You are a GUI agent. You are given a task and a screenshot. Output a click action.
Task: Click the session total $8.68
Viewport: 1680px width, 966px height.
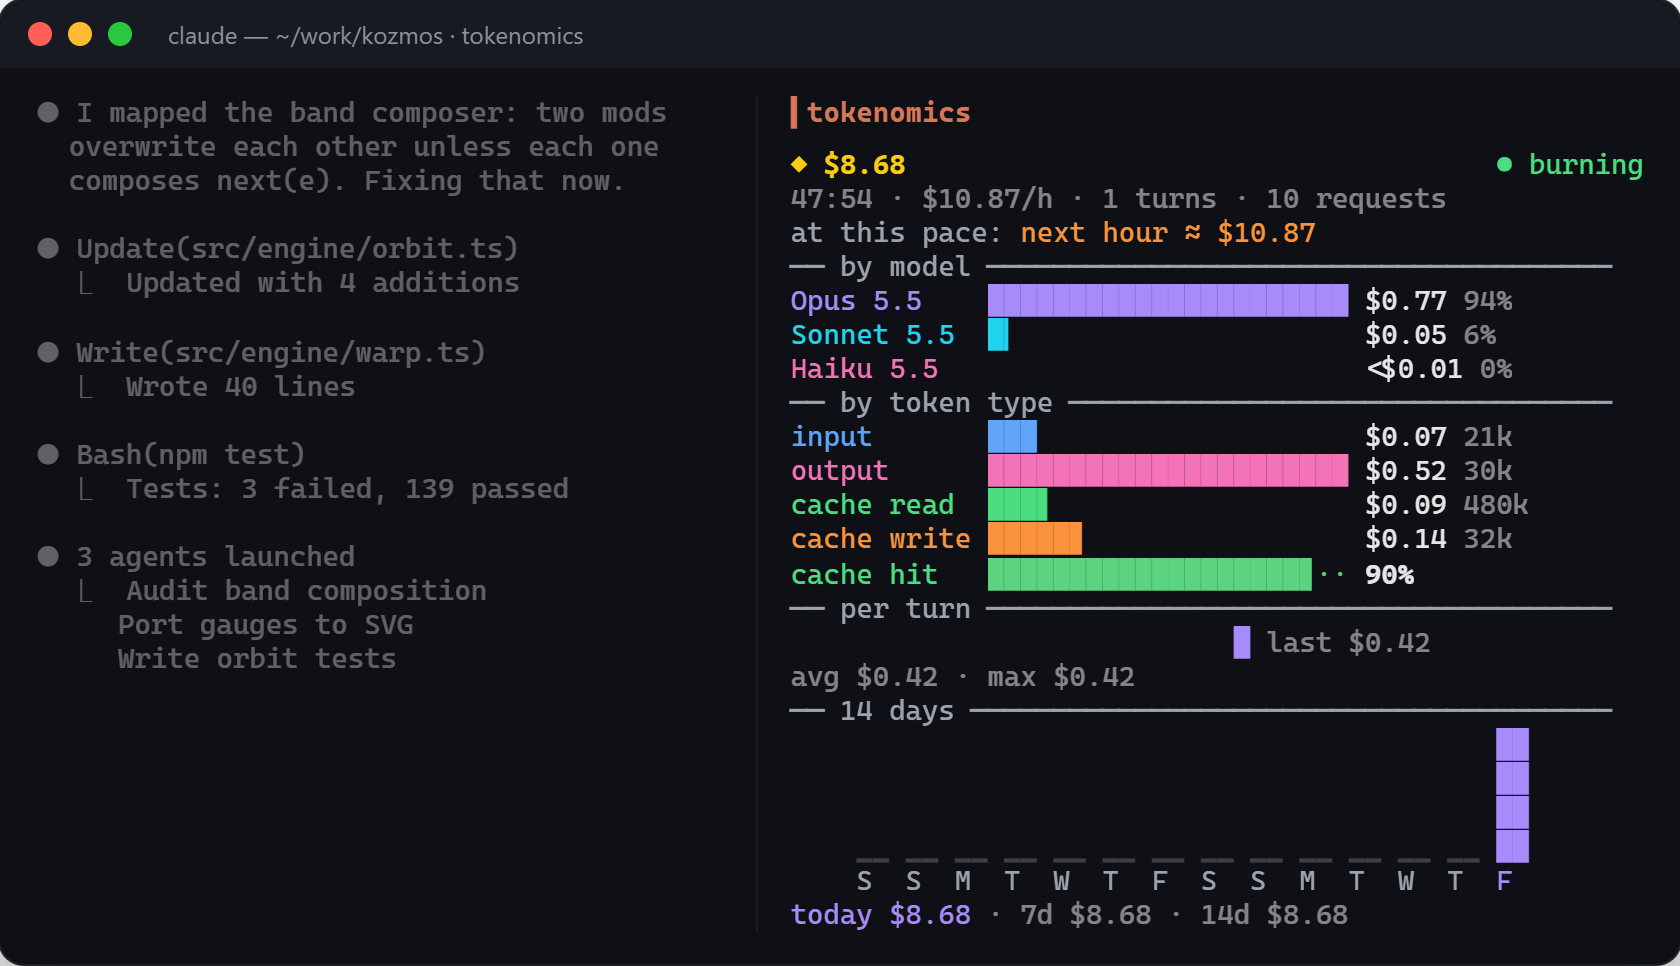coord(864,164)
